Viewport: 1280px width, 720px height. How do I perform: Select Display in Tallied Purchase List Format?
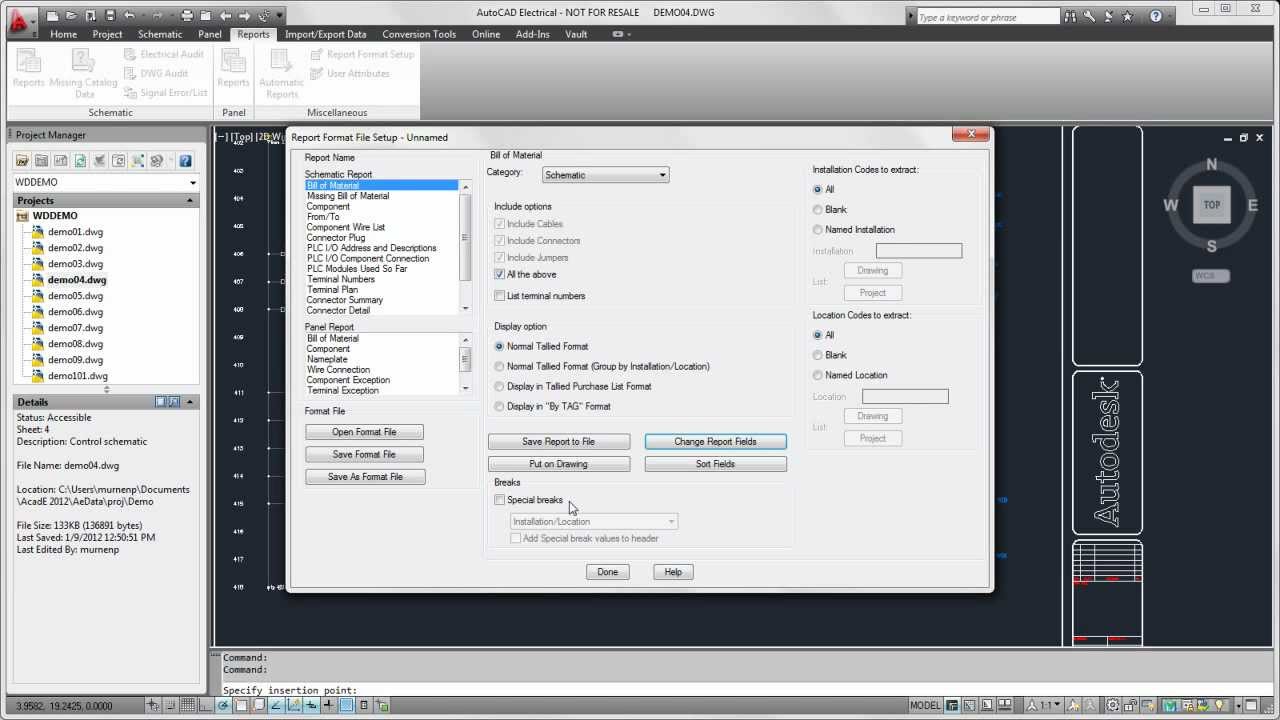[x=500, y=386]
